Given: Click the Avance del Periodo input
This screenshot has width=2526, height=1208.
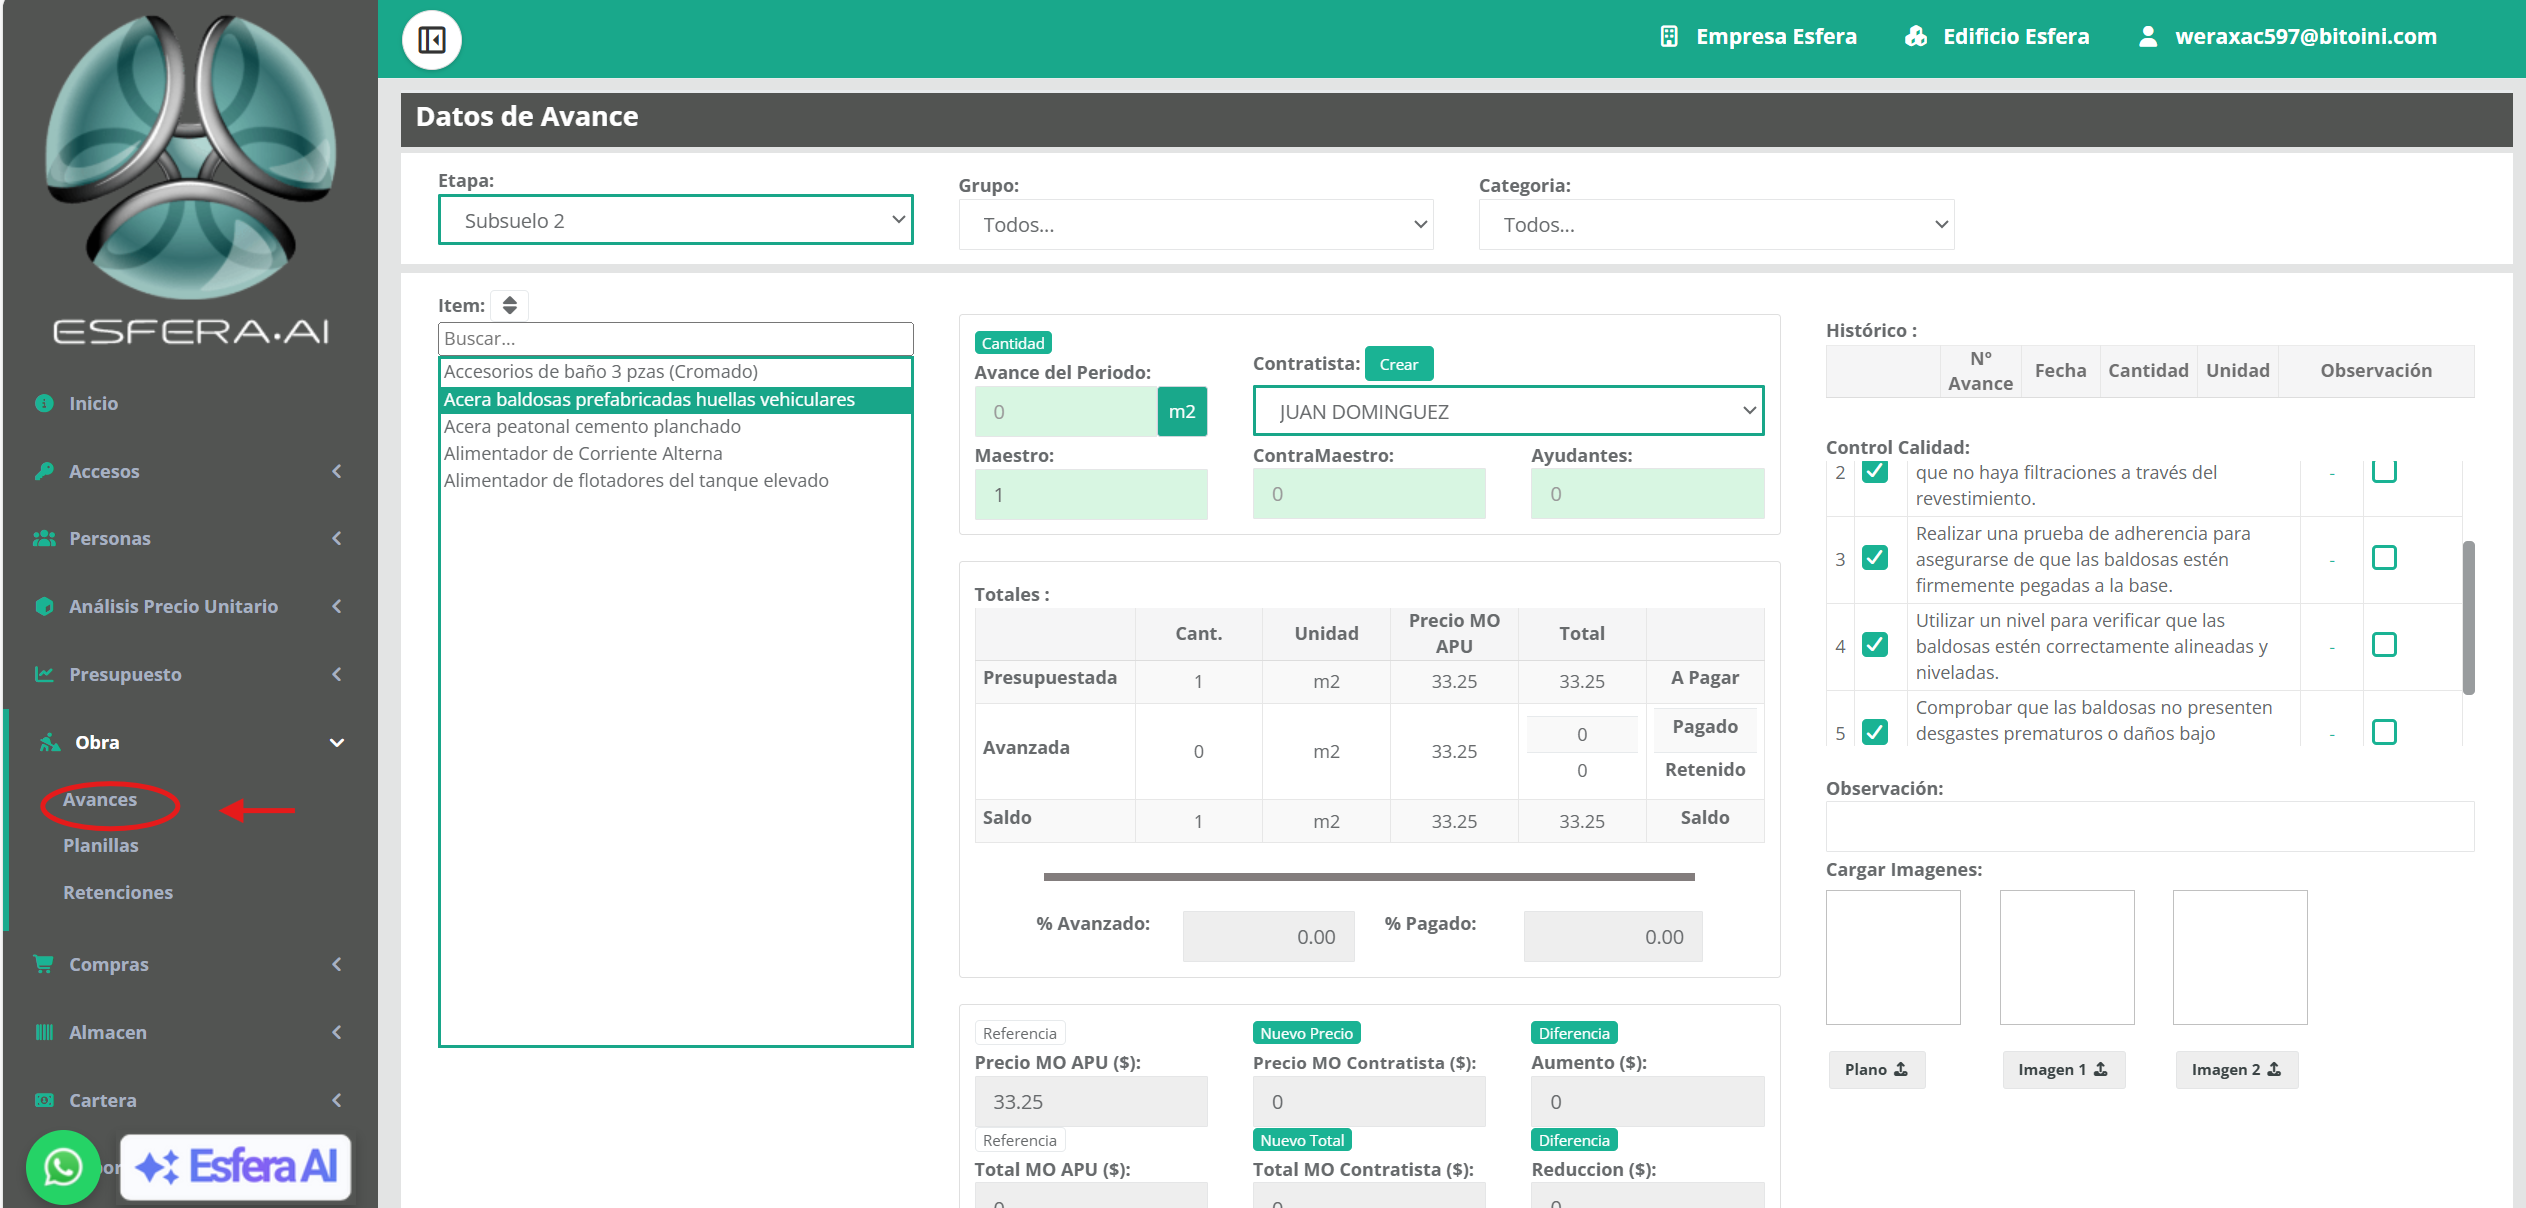Looking at the screenshot, I should pos(1066,412).
